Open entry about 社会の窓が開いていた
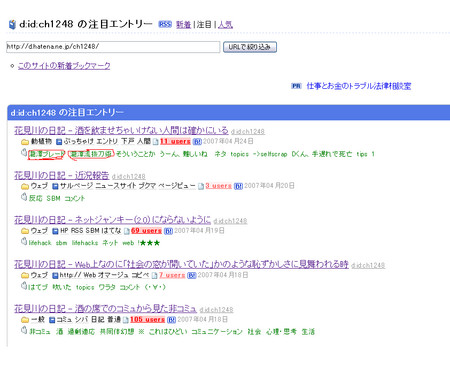Screen dimensions: 450x366 (x=181, y=264)
